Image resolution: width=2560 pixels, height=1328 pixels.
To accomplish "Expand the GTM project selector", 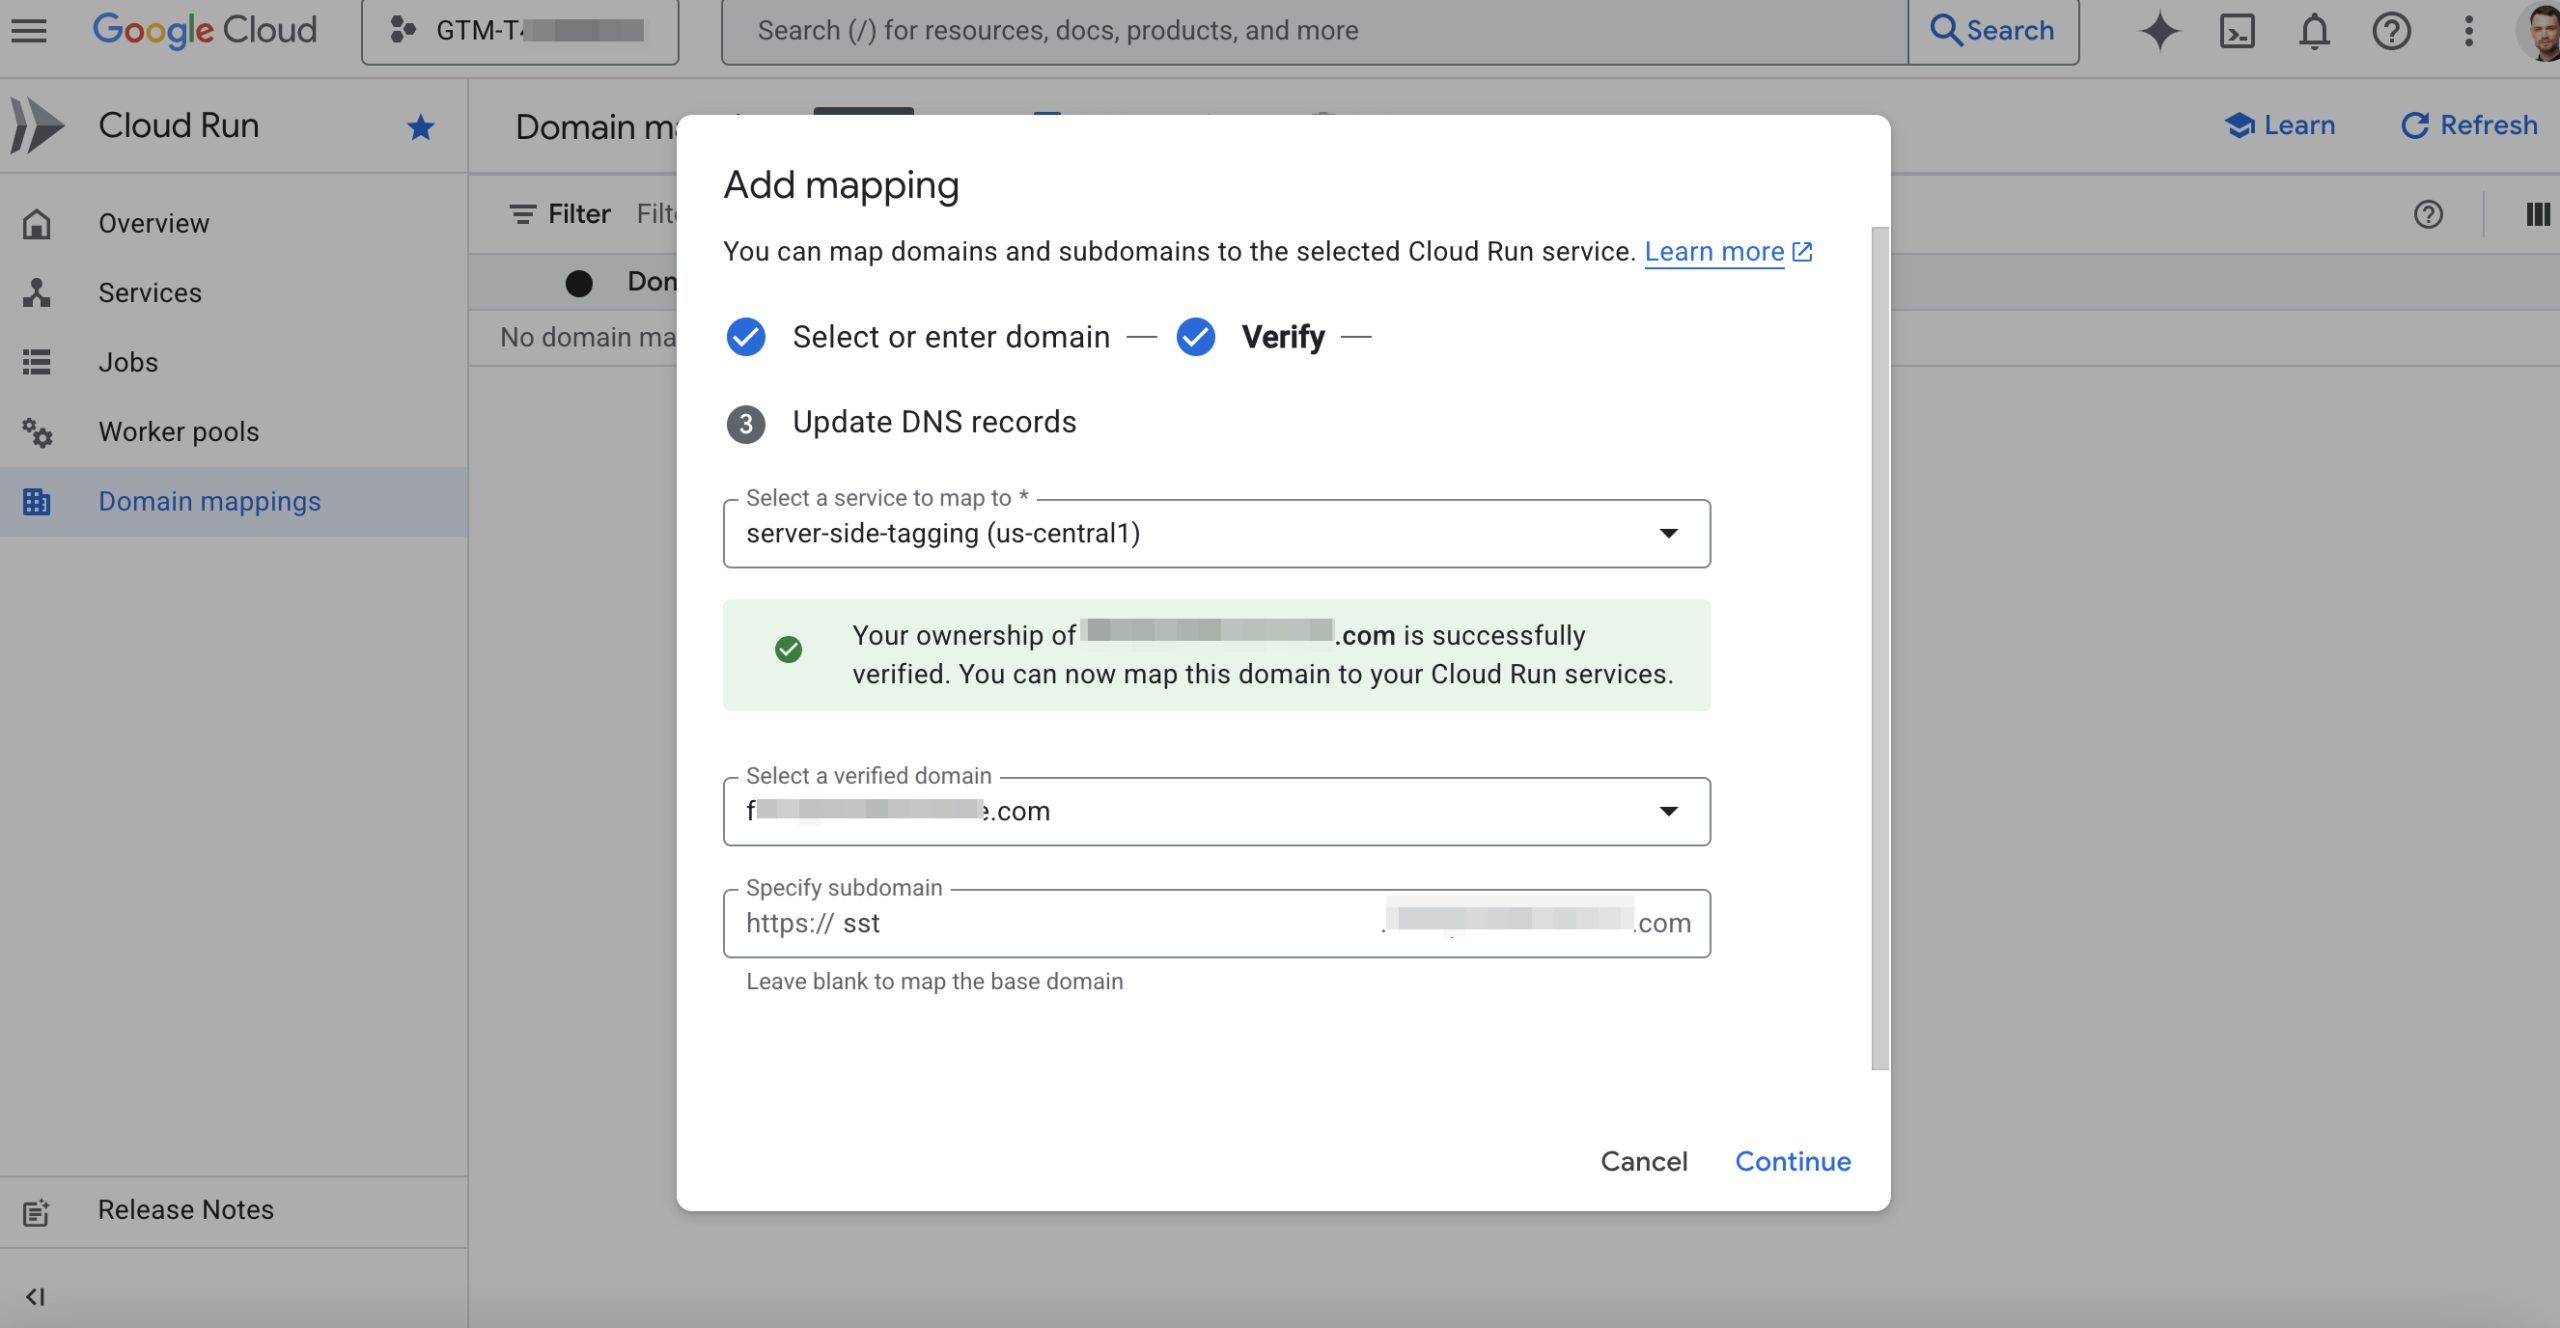I will tap(520, 30).
